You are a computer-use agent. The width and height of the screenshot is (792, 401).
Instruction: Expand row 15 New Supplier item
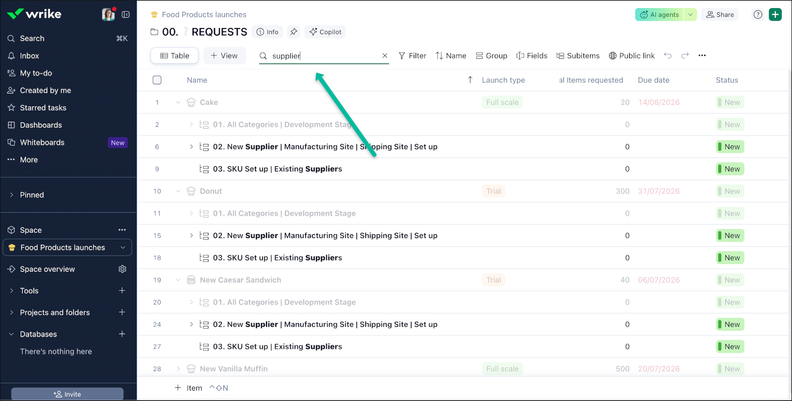pyautogui.click(x=191, y=236)
